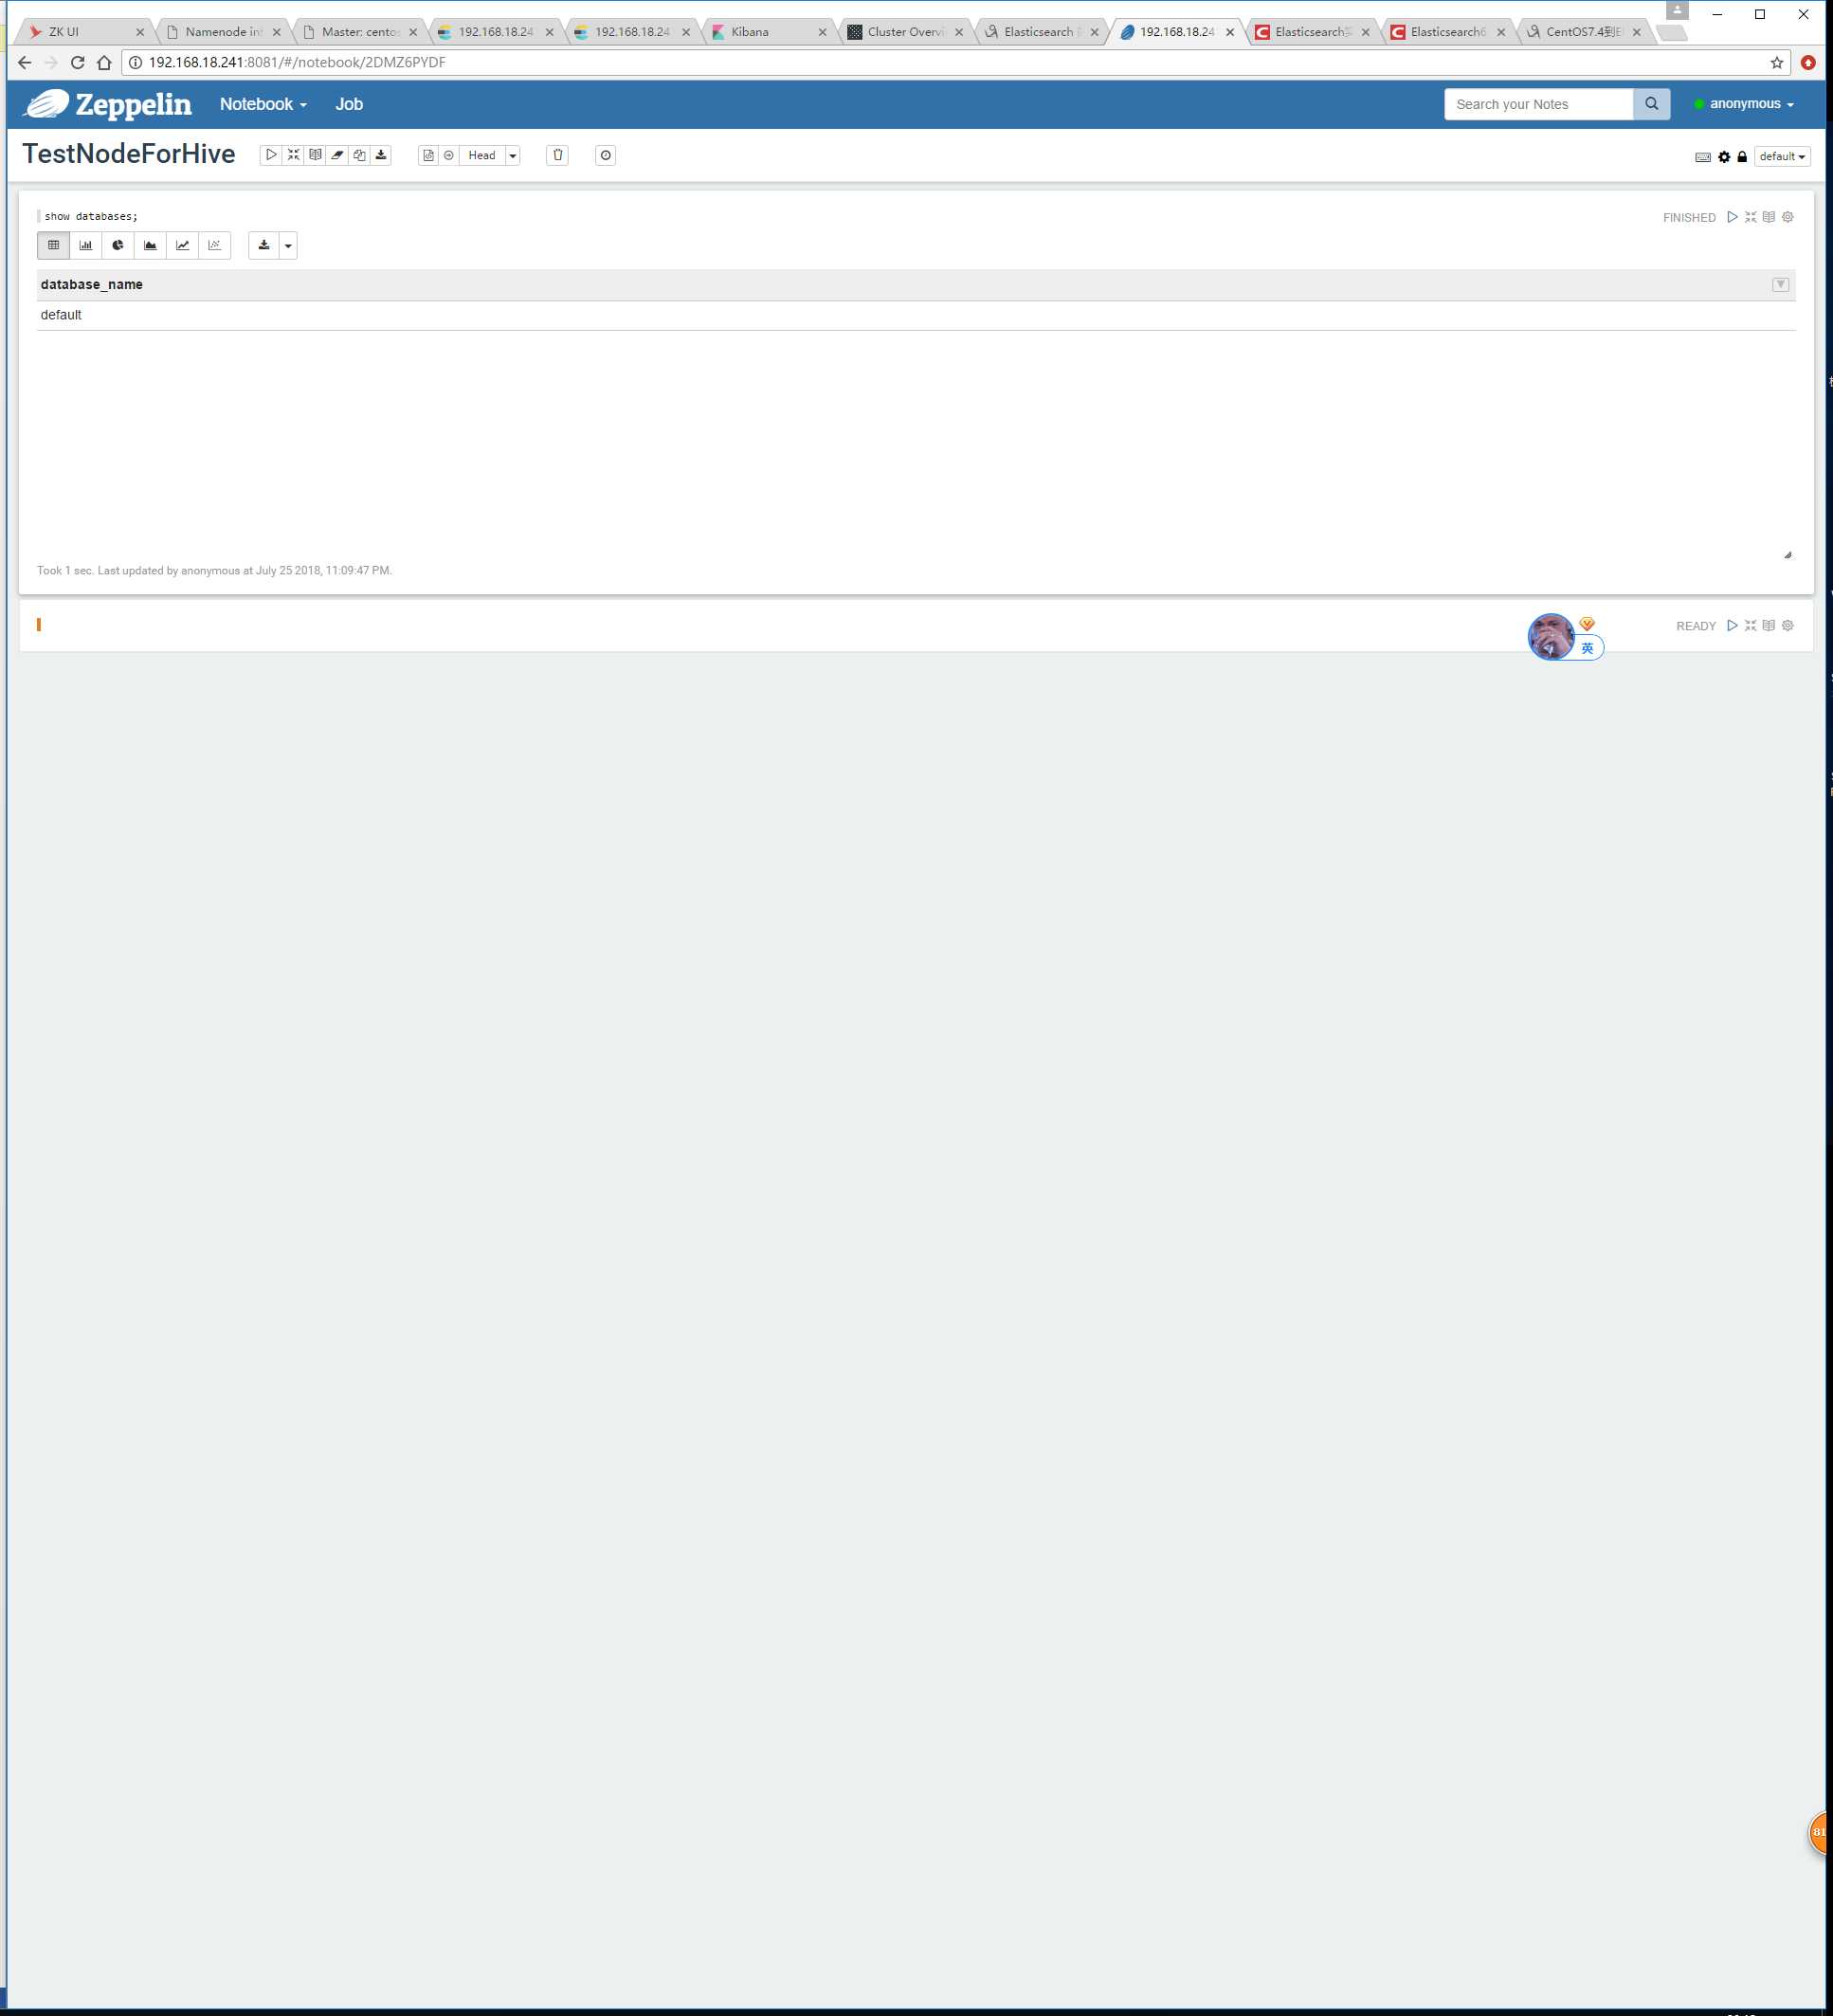Viewport: 1833px width, 2016px height.
Task: Click the table view icon in toolbar
Action: [x=53, y=245]
